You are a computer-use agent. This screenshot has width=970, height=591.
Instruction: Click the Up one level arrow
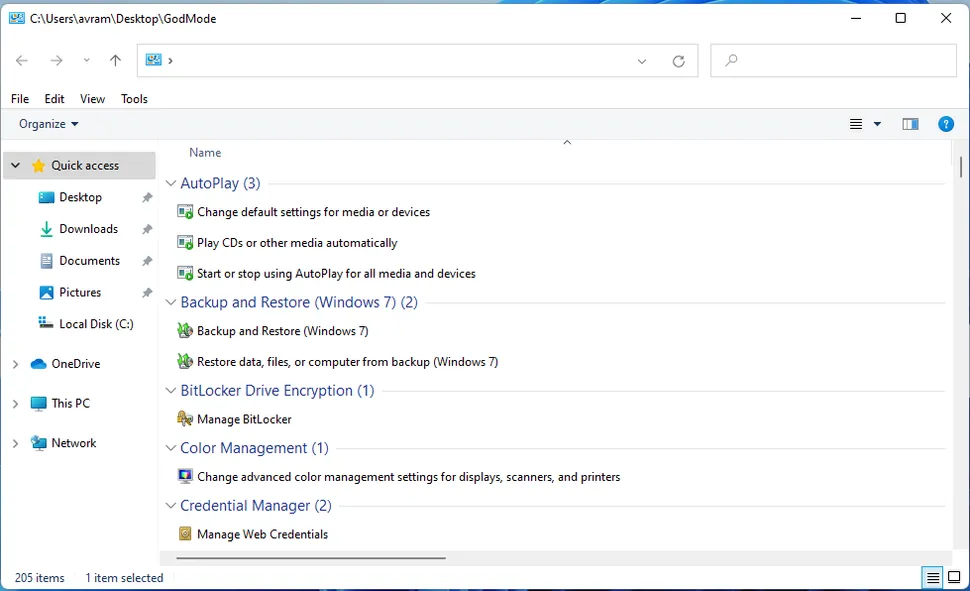(x=115, y=61)
